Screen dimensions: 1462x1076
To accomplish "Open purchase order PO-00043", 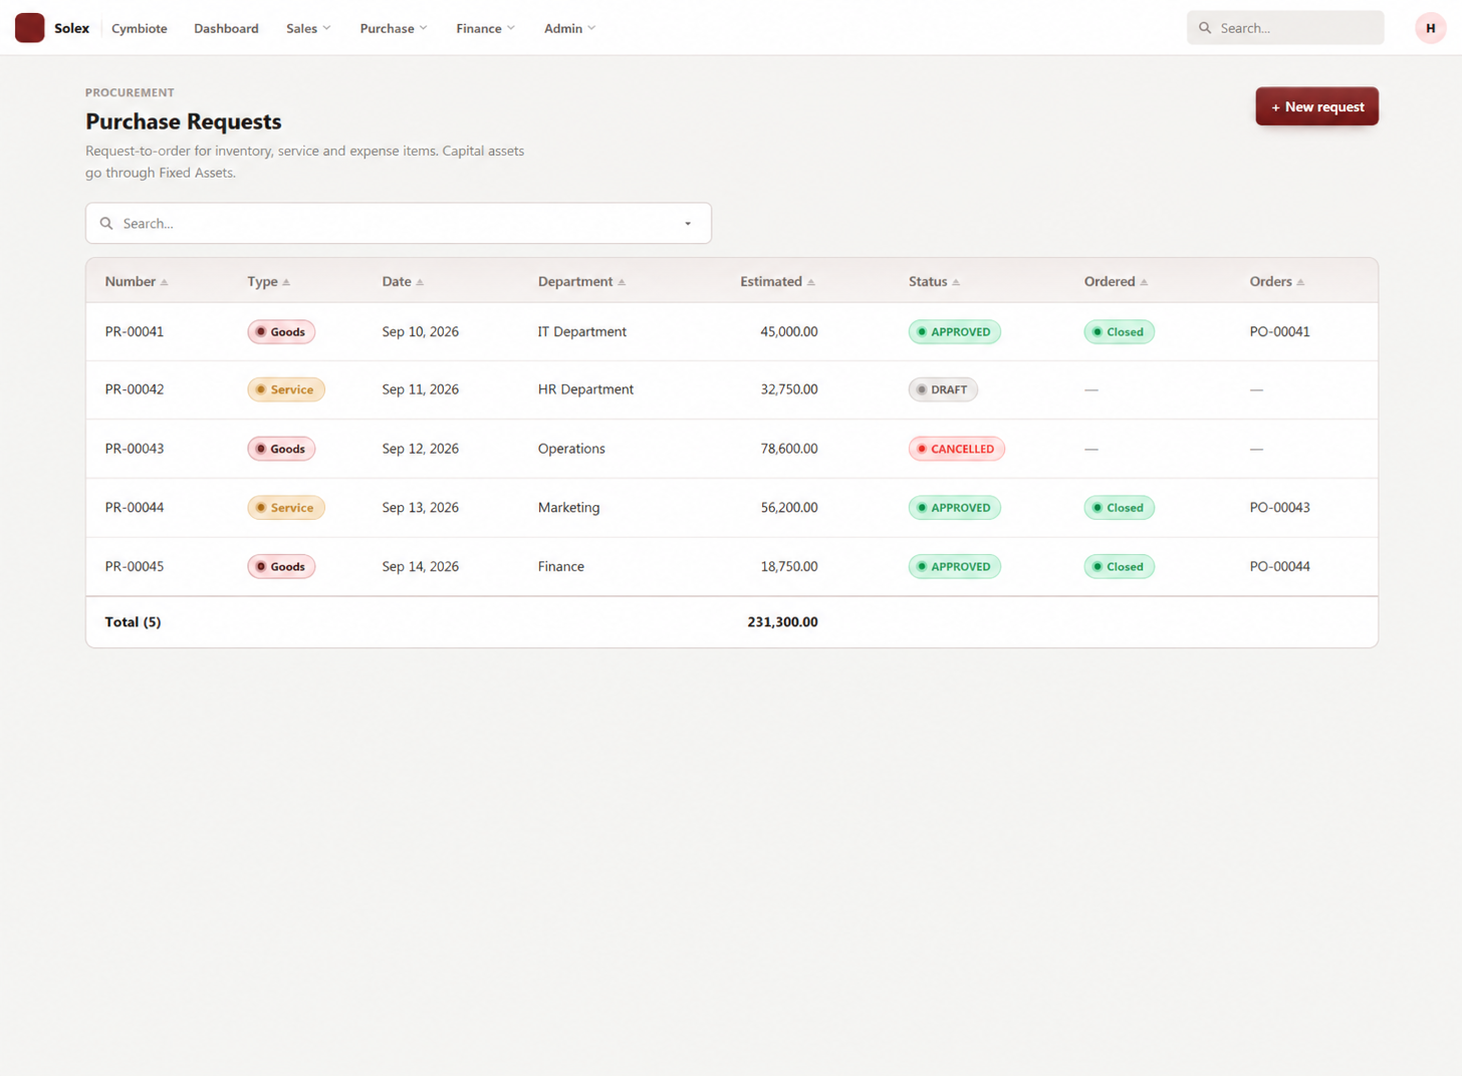I will click(1279, 508).
